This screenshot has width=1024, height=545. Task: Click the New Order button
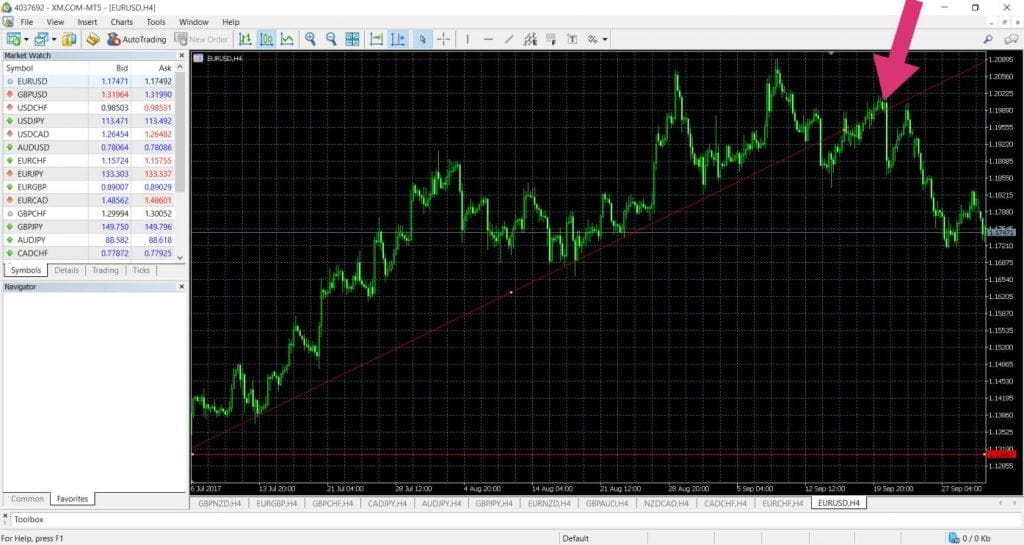coord(201,39)
